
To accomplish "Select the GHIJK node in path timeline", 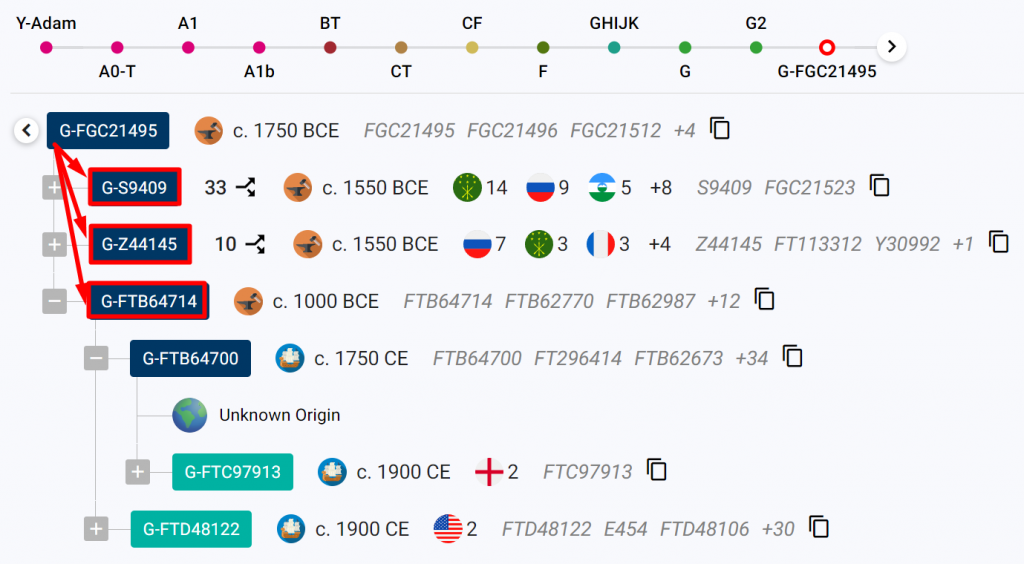I will pos(614,47).
